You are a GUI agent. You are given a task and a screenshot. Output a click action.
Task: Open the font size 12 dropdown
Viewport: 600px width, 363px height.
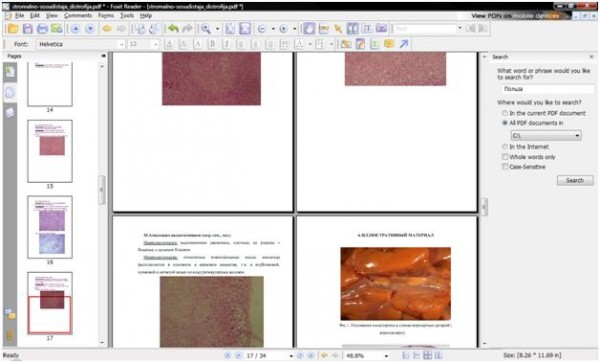tap(155, 44)
